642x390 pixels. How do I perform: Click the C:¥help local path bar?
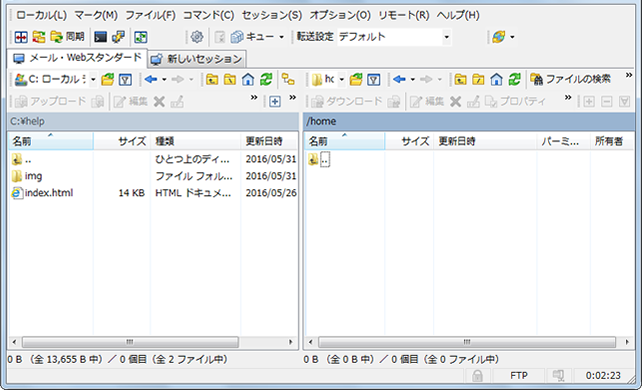coord(153,122)
